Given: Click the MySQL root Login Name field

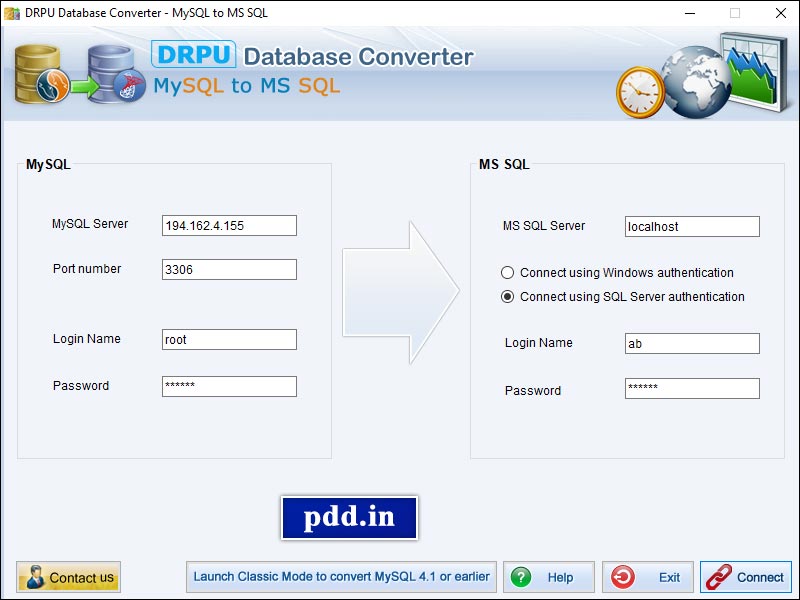Looking at the screenshot, I should pyautogui.click(x=228, y=339).
